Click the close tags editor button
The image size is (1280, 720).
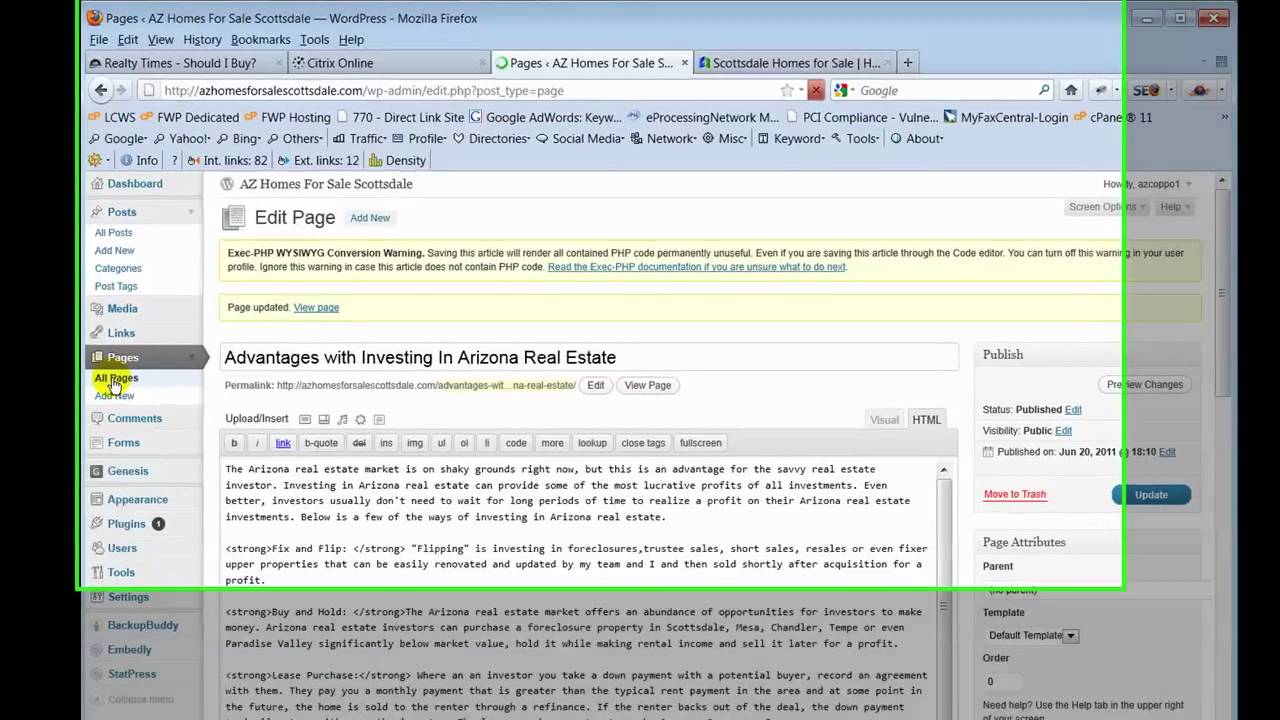click(643, 443)
